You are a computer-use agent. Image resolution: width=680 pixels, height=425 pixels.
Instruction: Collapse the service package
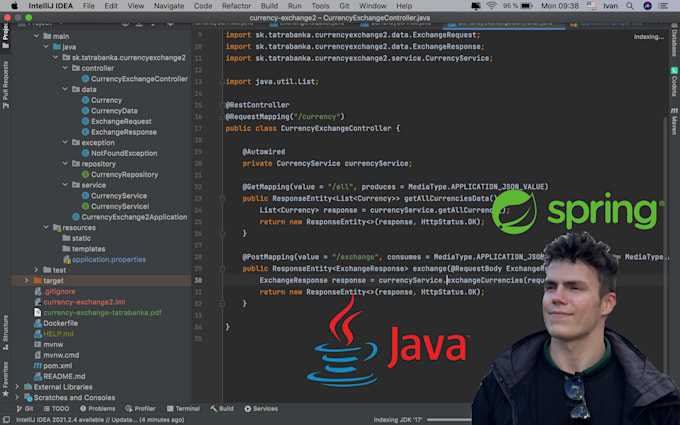pos(65,185)
